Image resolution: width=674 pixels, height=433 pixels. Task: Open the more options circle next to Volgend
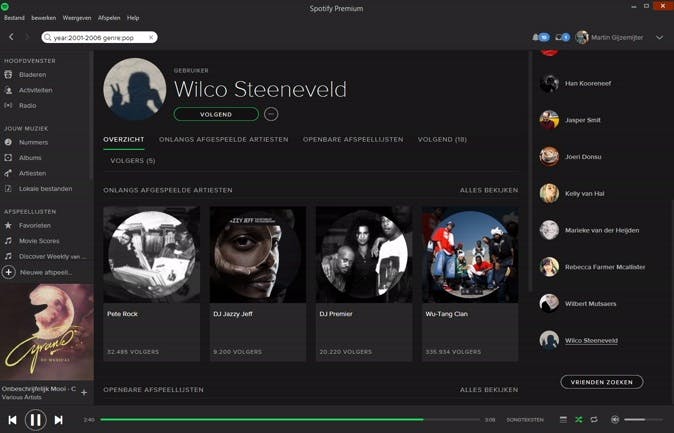coord(271,114)
